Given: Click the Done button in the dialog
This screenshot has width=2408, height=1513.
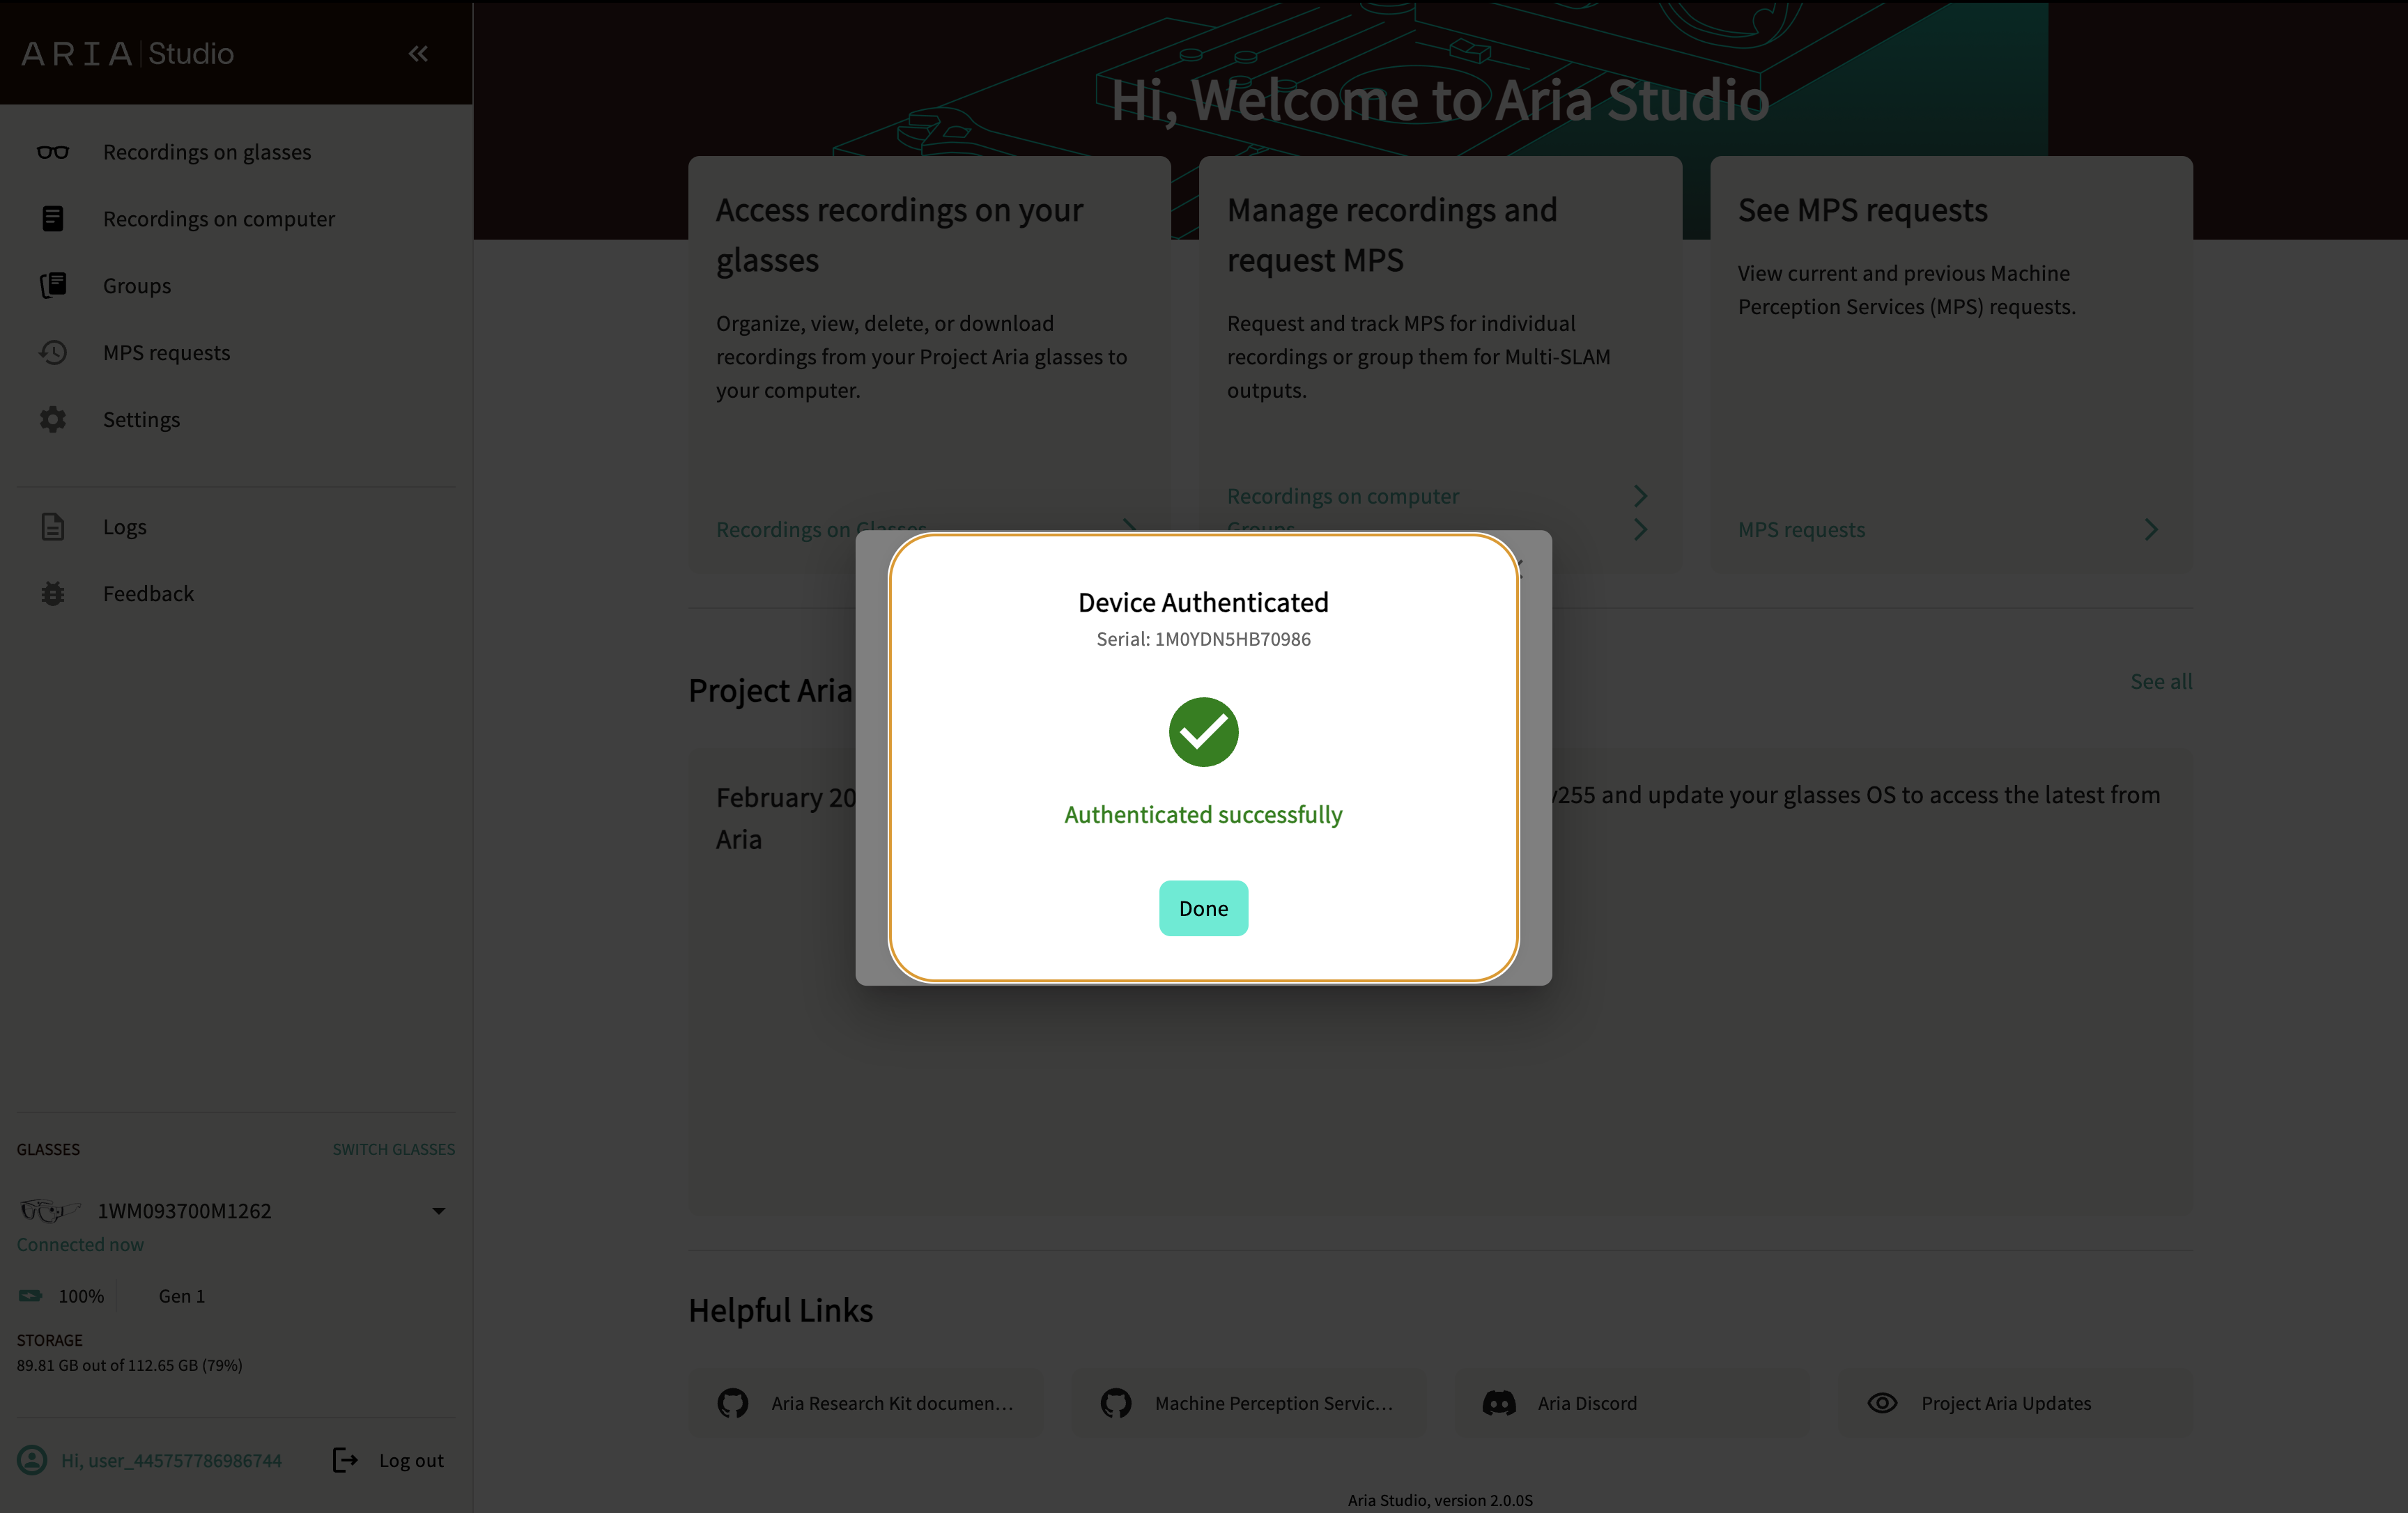Looking at the screenshot, I should pyautogui.click(x=1203, y=908).
